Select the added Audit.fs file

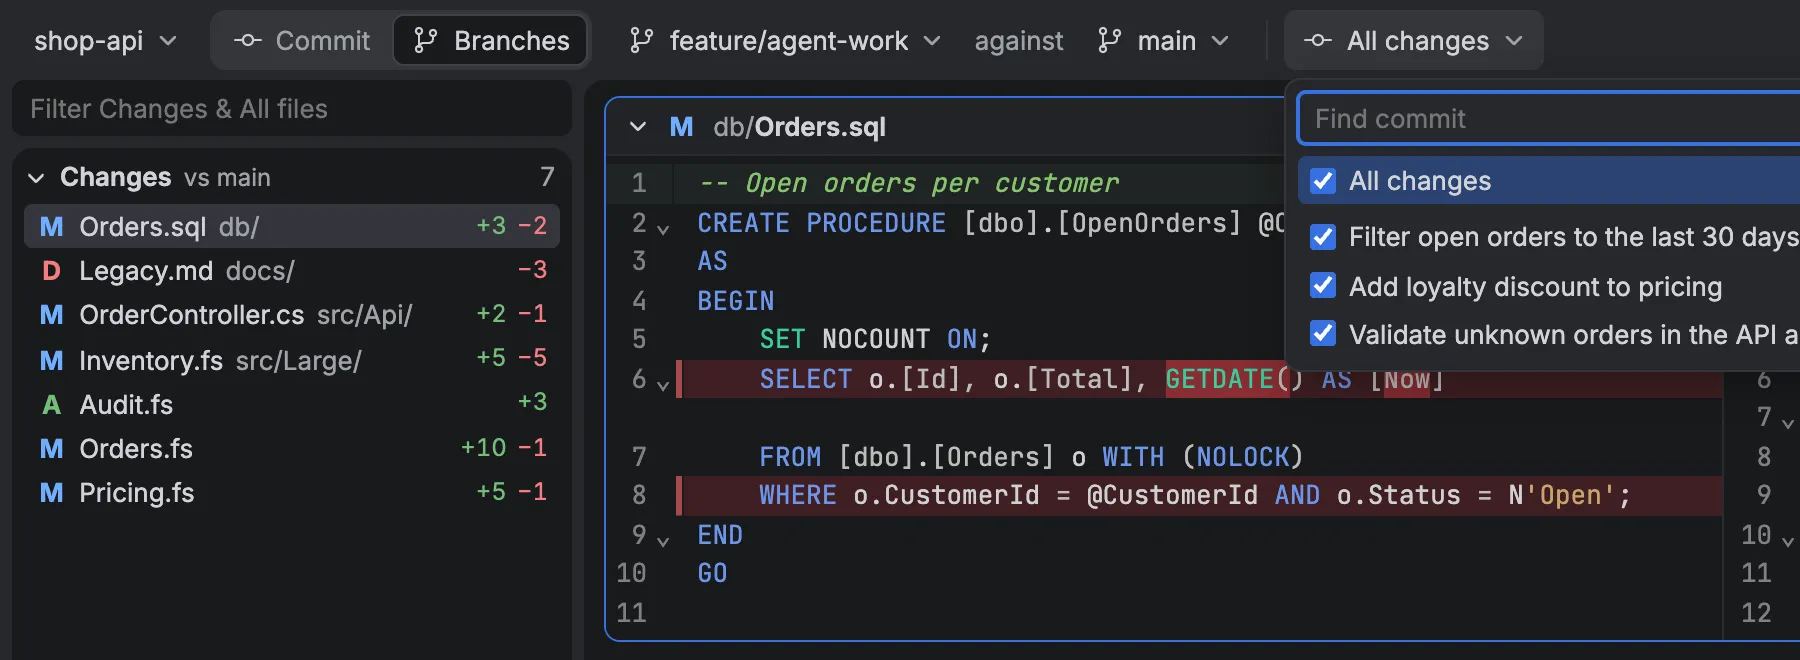pos(292,404)
